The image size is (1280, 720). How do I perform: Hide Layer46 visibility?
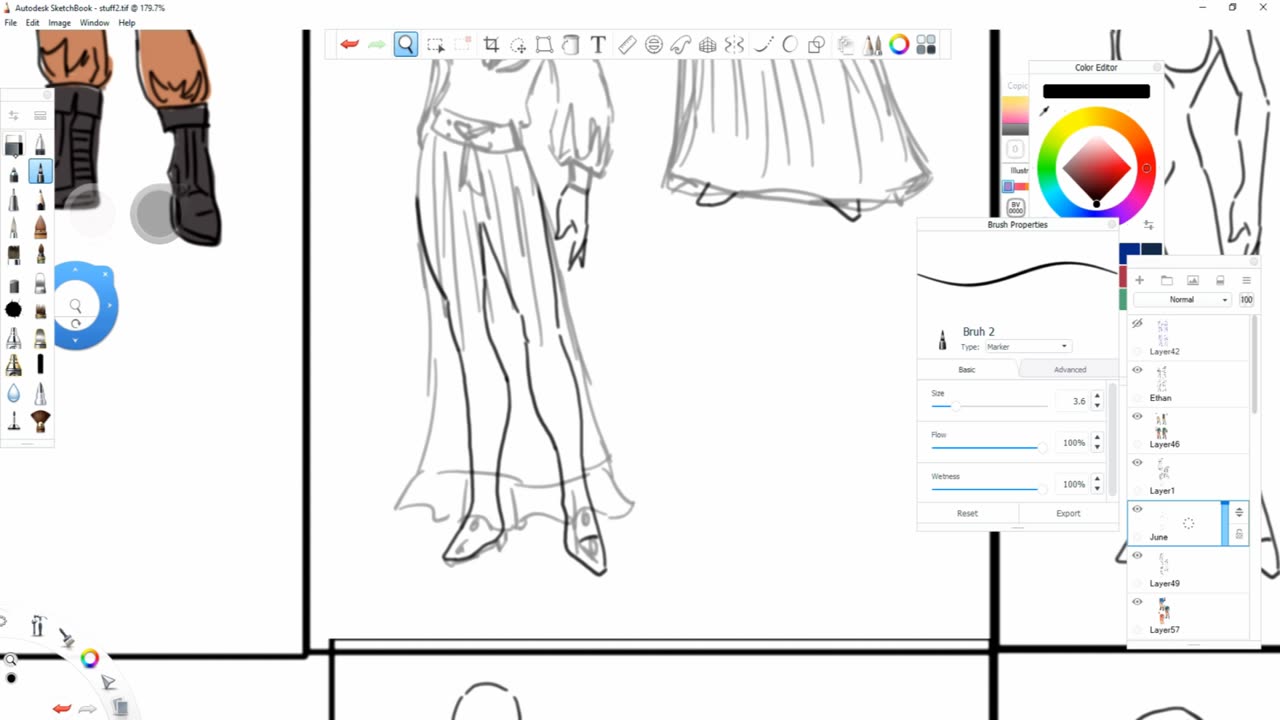click(1137, 416)
